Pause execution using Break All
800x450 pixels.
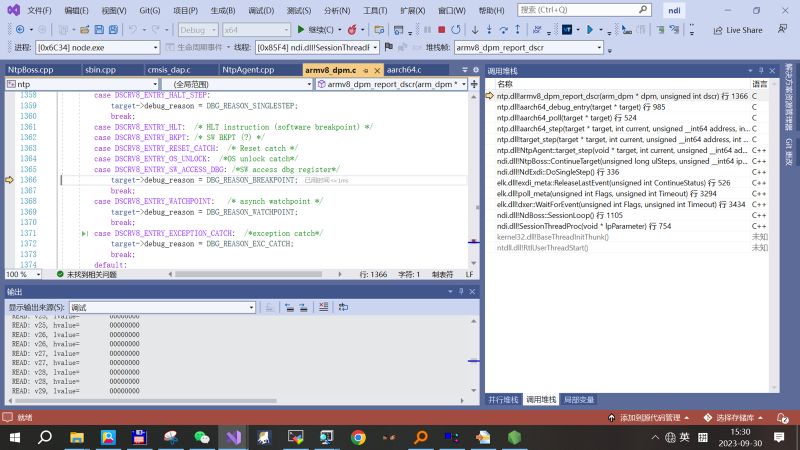[428, 30]
